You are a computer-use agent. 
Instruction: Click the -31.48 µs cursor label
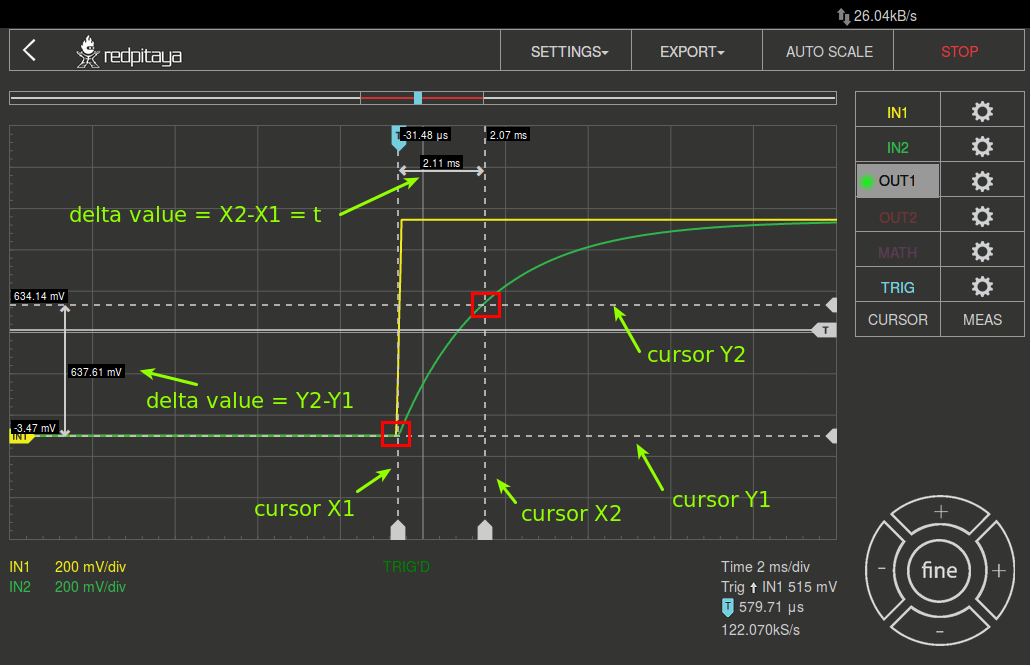coord(425,135)
